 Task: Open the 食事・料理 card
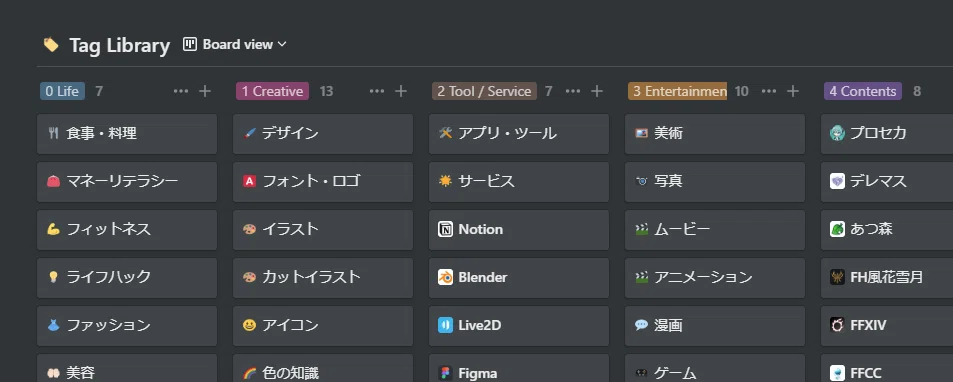[127, 134]
